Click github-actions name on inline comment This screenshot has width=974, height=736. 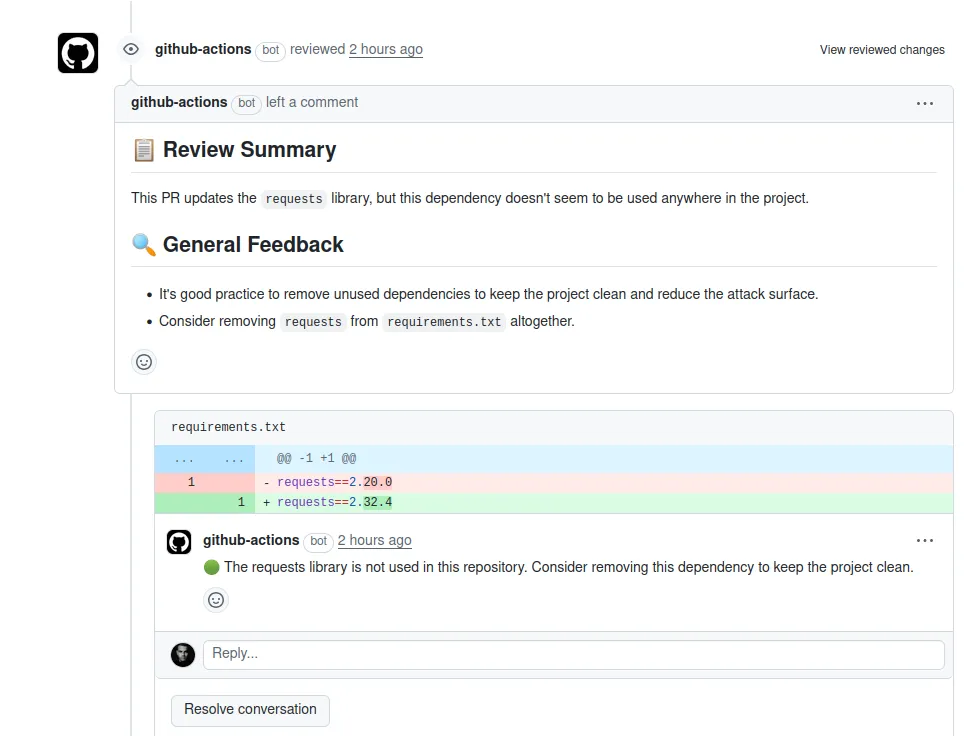[251, 540]
